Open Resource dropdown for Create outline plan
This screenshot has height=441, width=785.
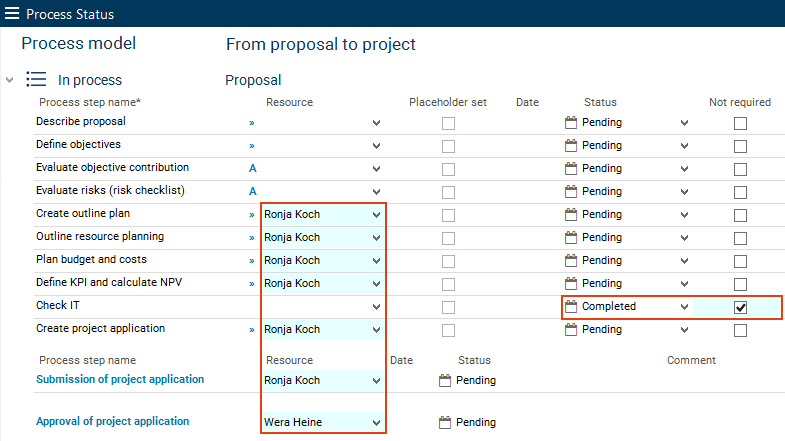point(377,215)
